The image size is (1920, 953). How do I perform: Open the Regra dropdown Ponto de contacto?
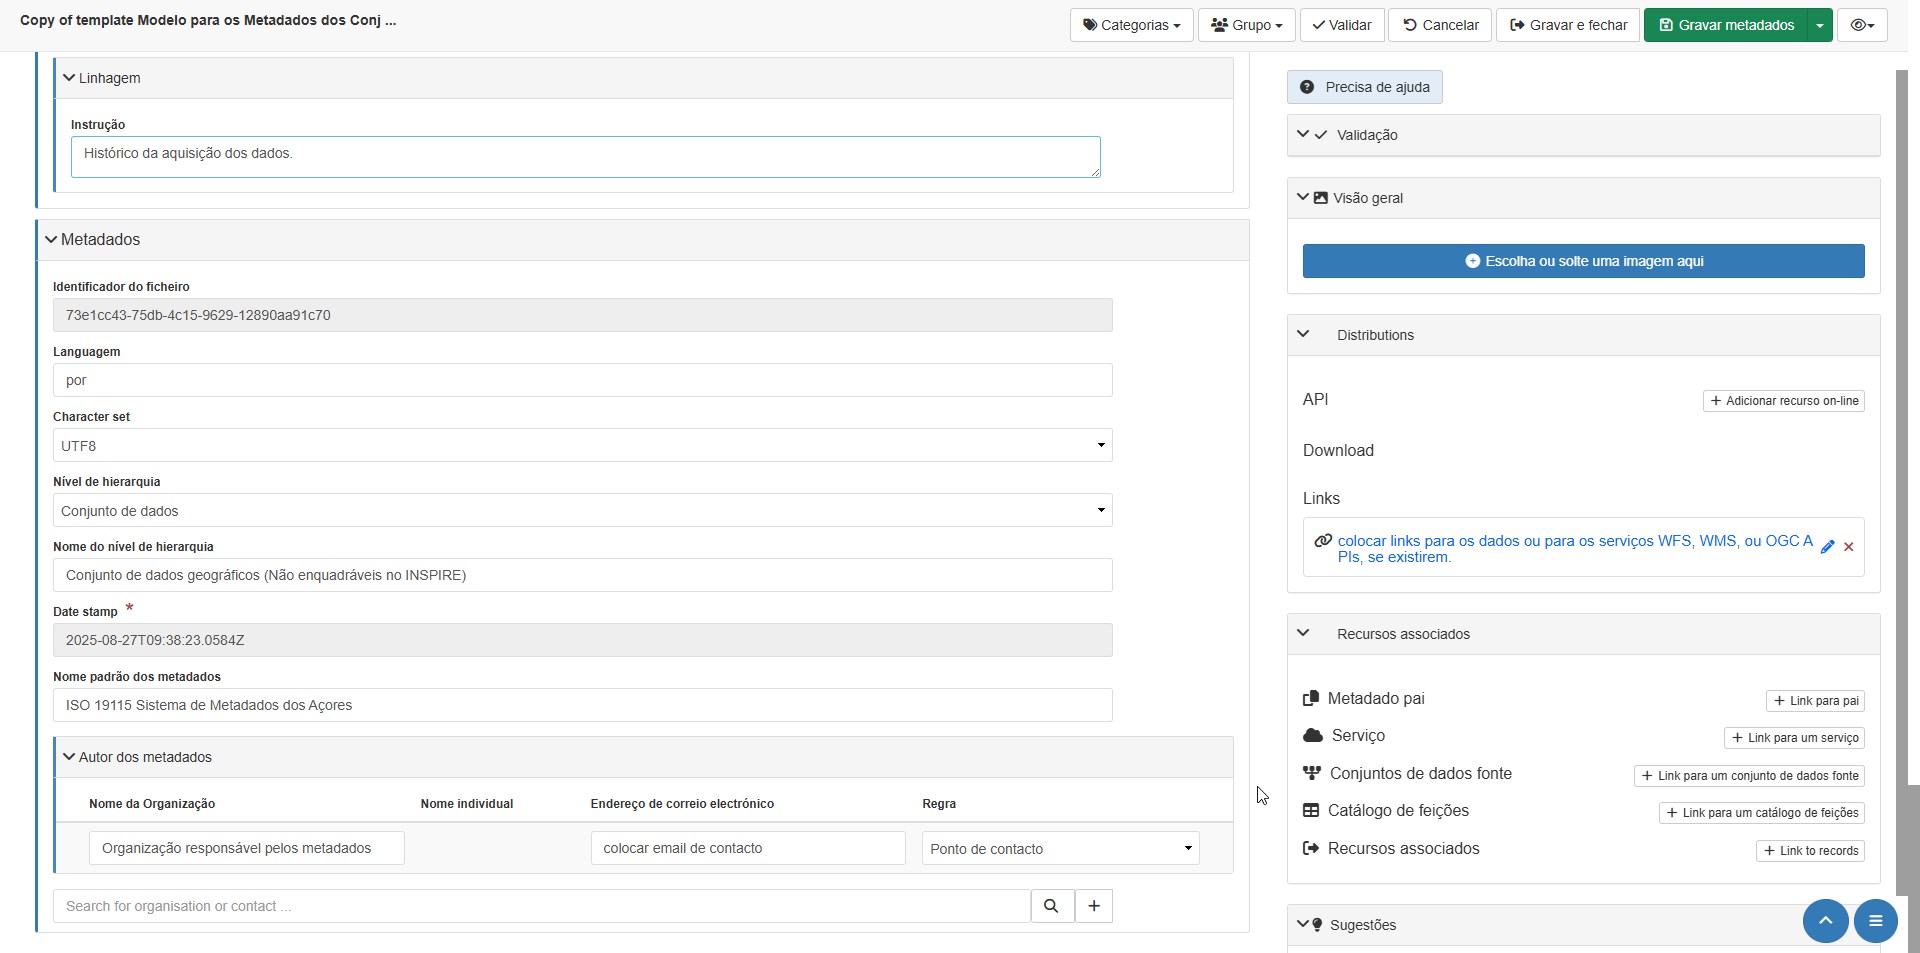pyautogui.click(x=1060, y=849)
